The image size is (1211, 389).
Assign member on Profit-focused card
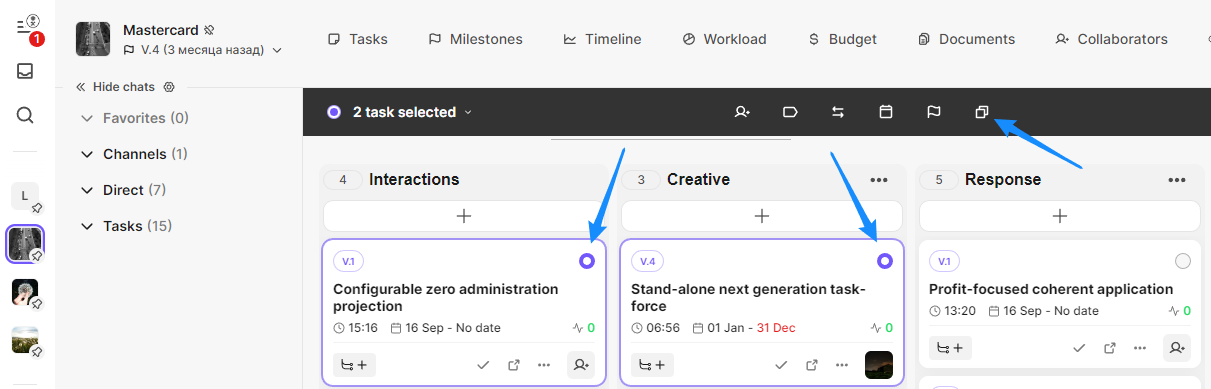[1177, 348]
